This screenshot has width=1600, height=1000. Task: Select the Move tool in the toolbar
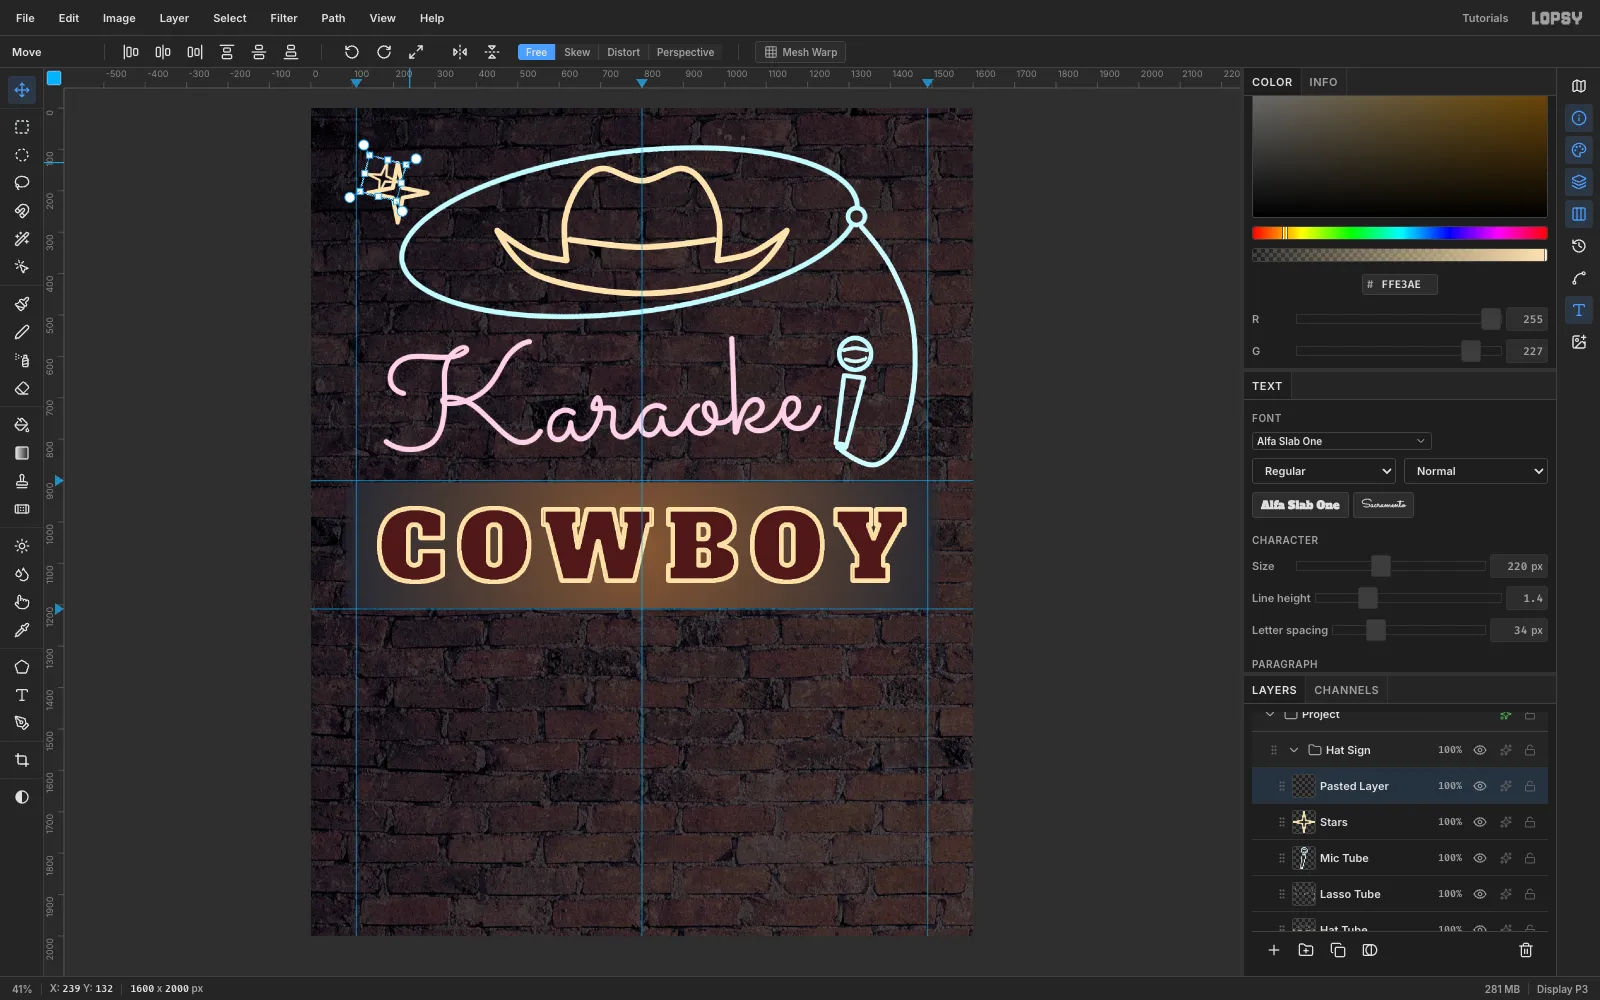point(22,90)
